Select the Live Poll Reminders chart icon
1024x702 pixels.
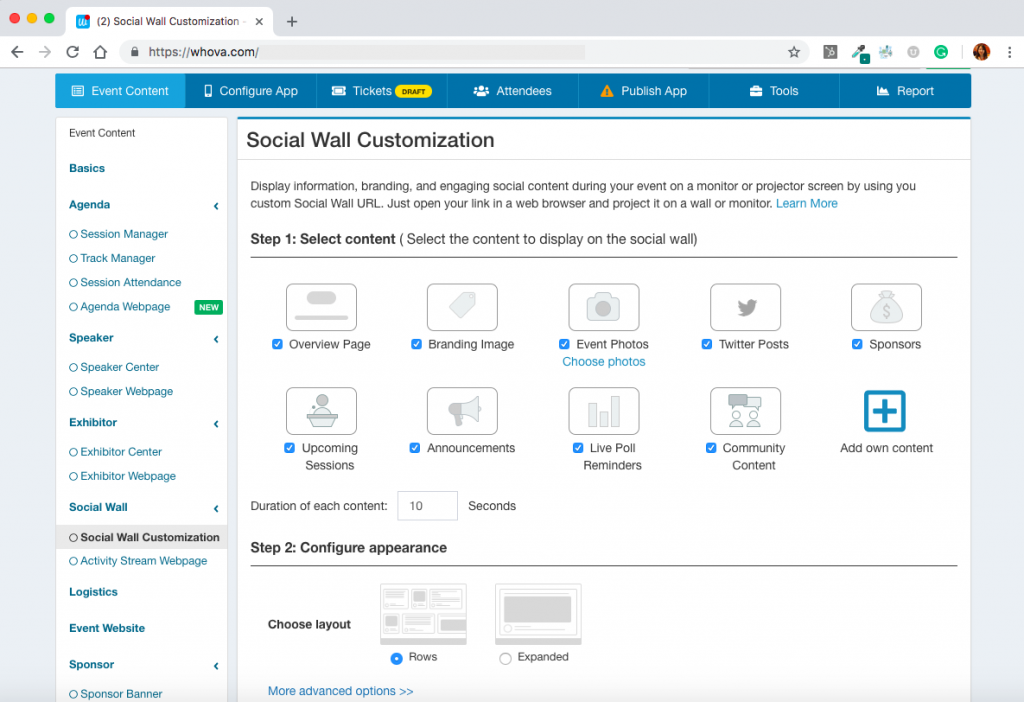[603, 411]
